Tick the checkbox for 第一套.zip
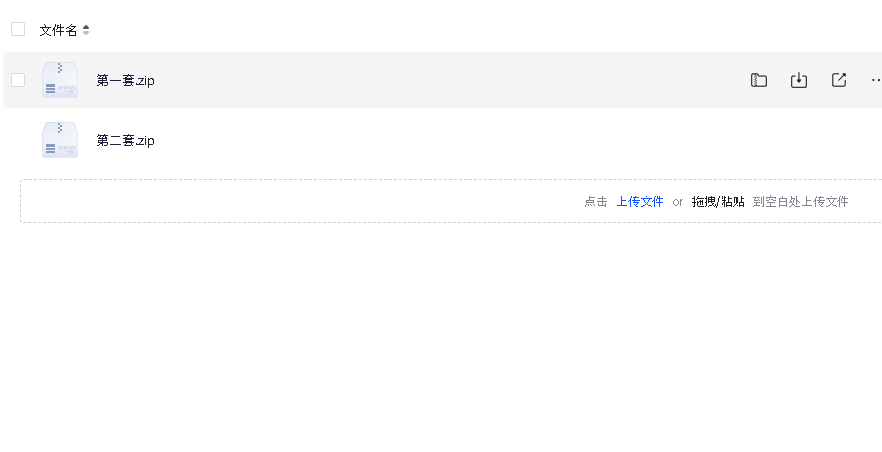Screen dimensions: 882x452 (x=18, y=80)
